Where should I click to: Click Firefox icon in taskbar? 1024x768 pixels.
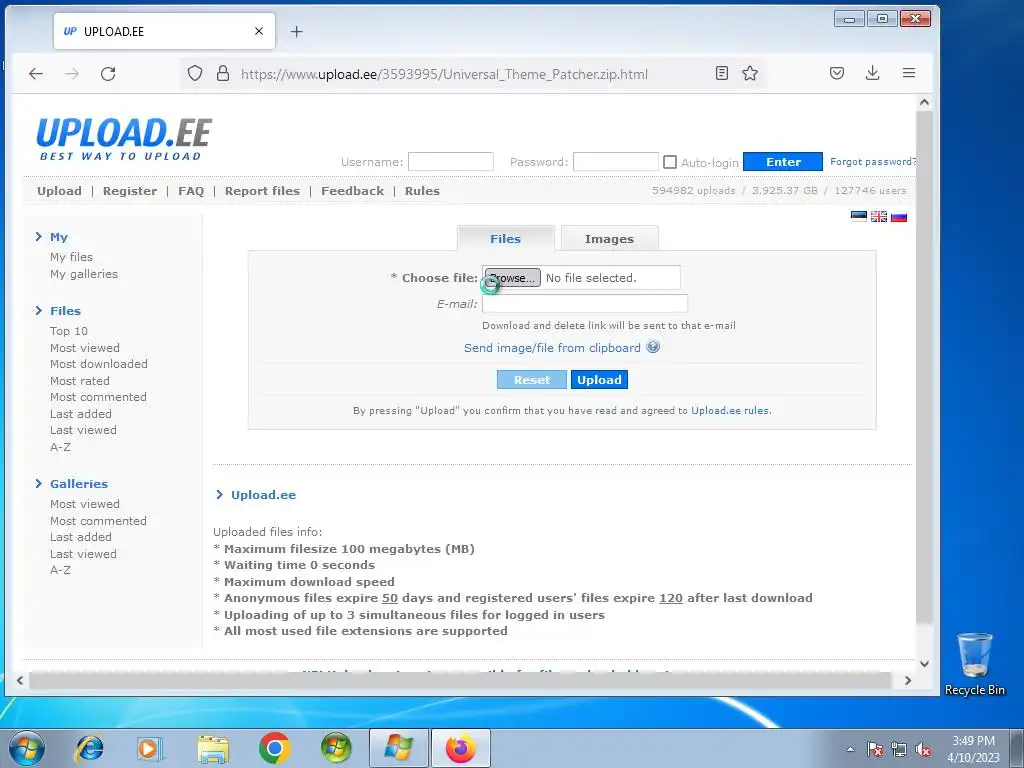460,748
